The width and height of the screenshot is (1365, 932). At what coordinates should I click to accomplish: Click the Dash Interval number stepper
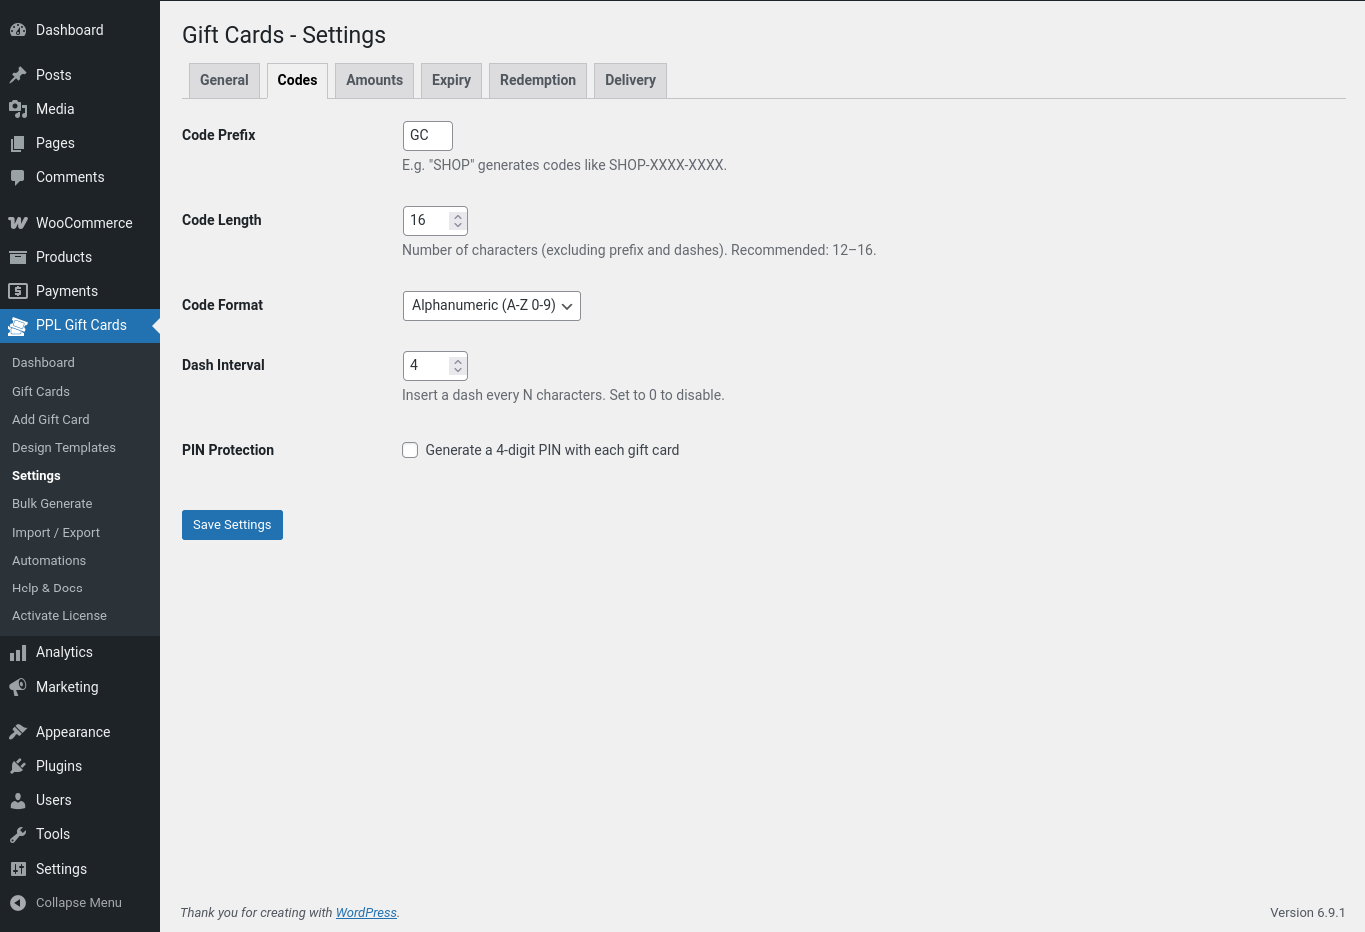click(457, 366)
